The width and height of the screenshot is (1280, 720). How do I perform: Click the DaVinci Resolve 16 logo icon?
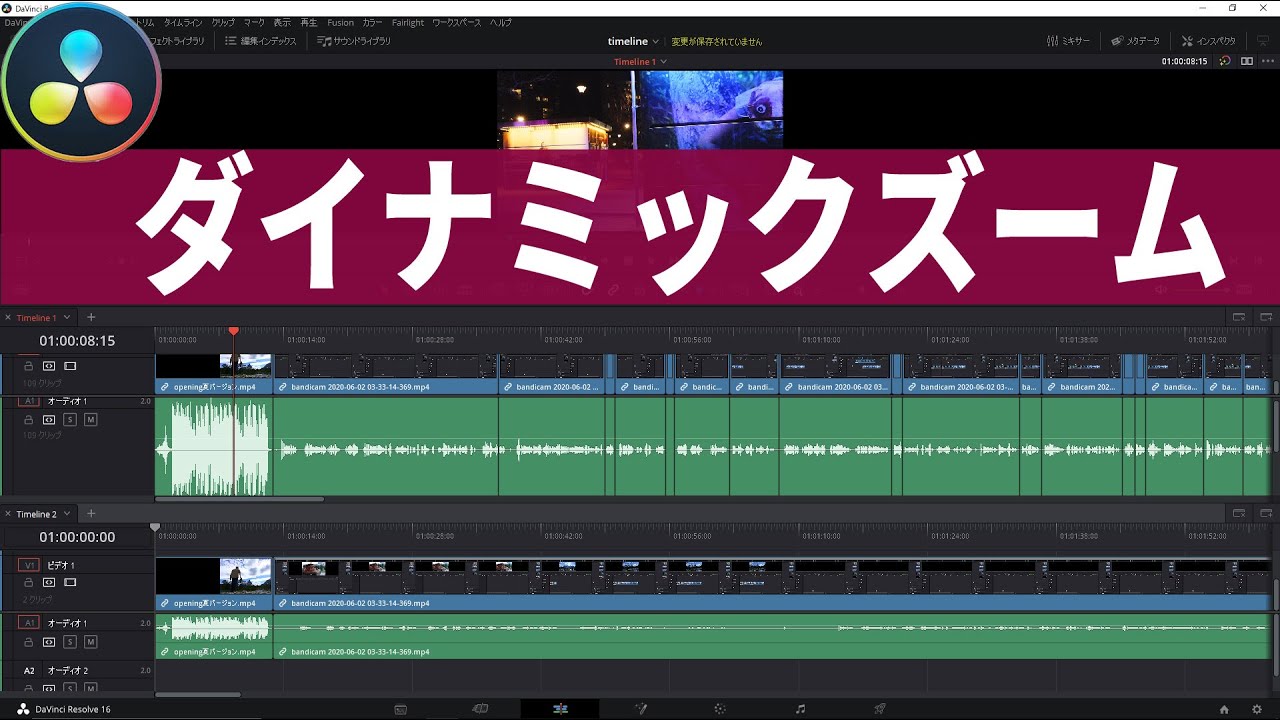(23, 709)
